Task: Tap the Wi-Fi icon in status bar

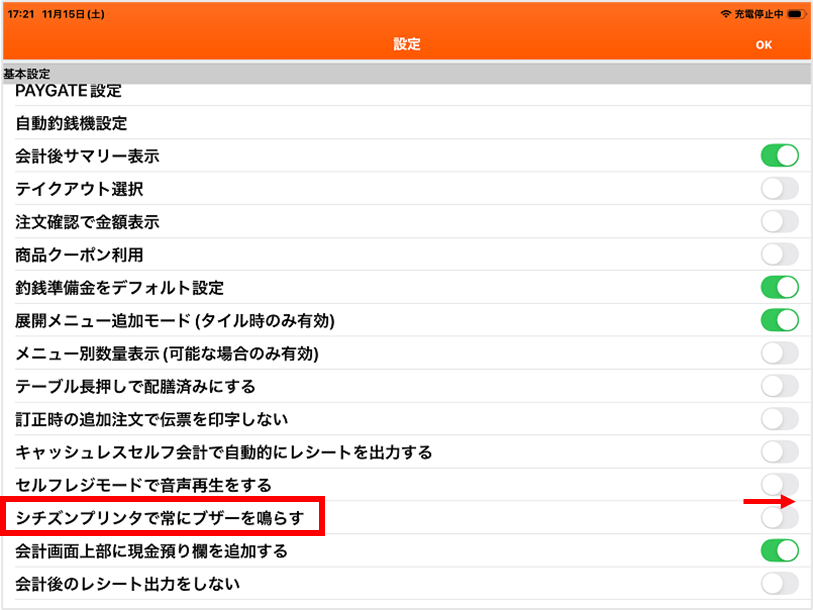Action: coord(724,14)
